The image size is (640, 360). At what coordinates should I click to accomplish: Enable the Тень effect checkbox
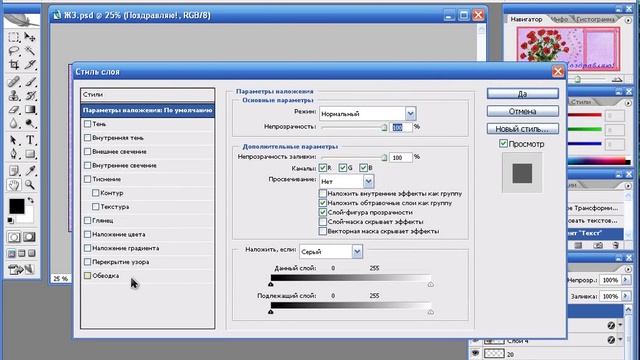[87, 124]
